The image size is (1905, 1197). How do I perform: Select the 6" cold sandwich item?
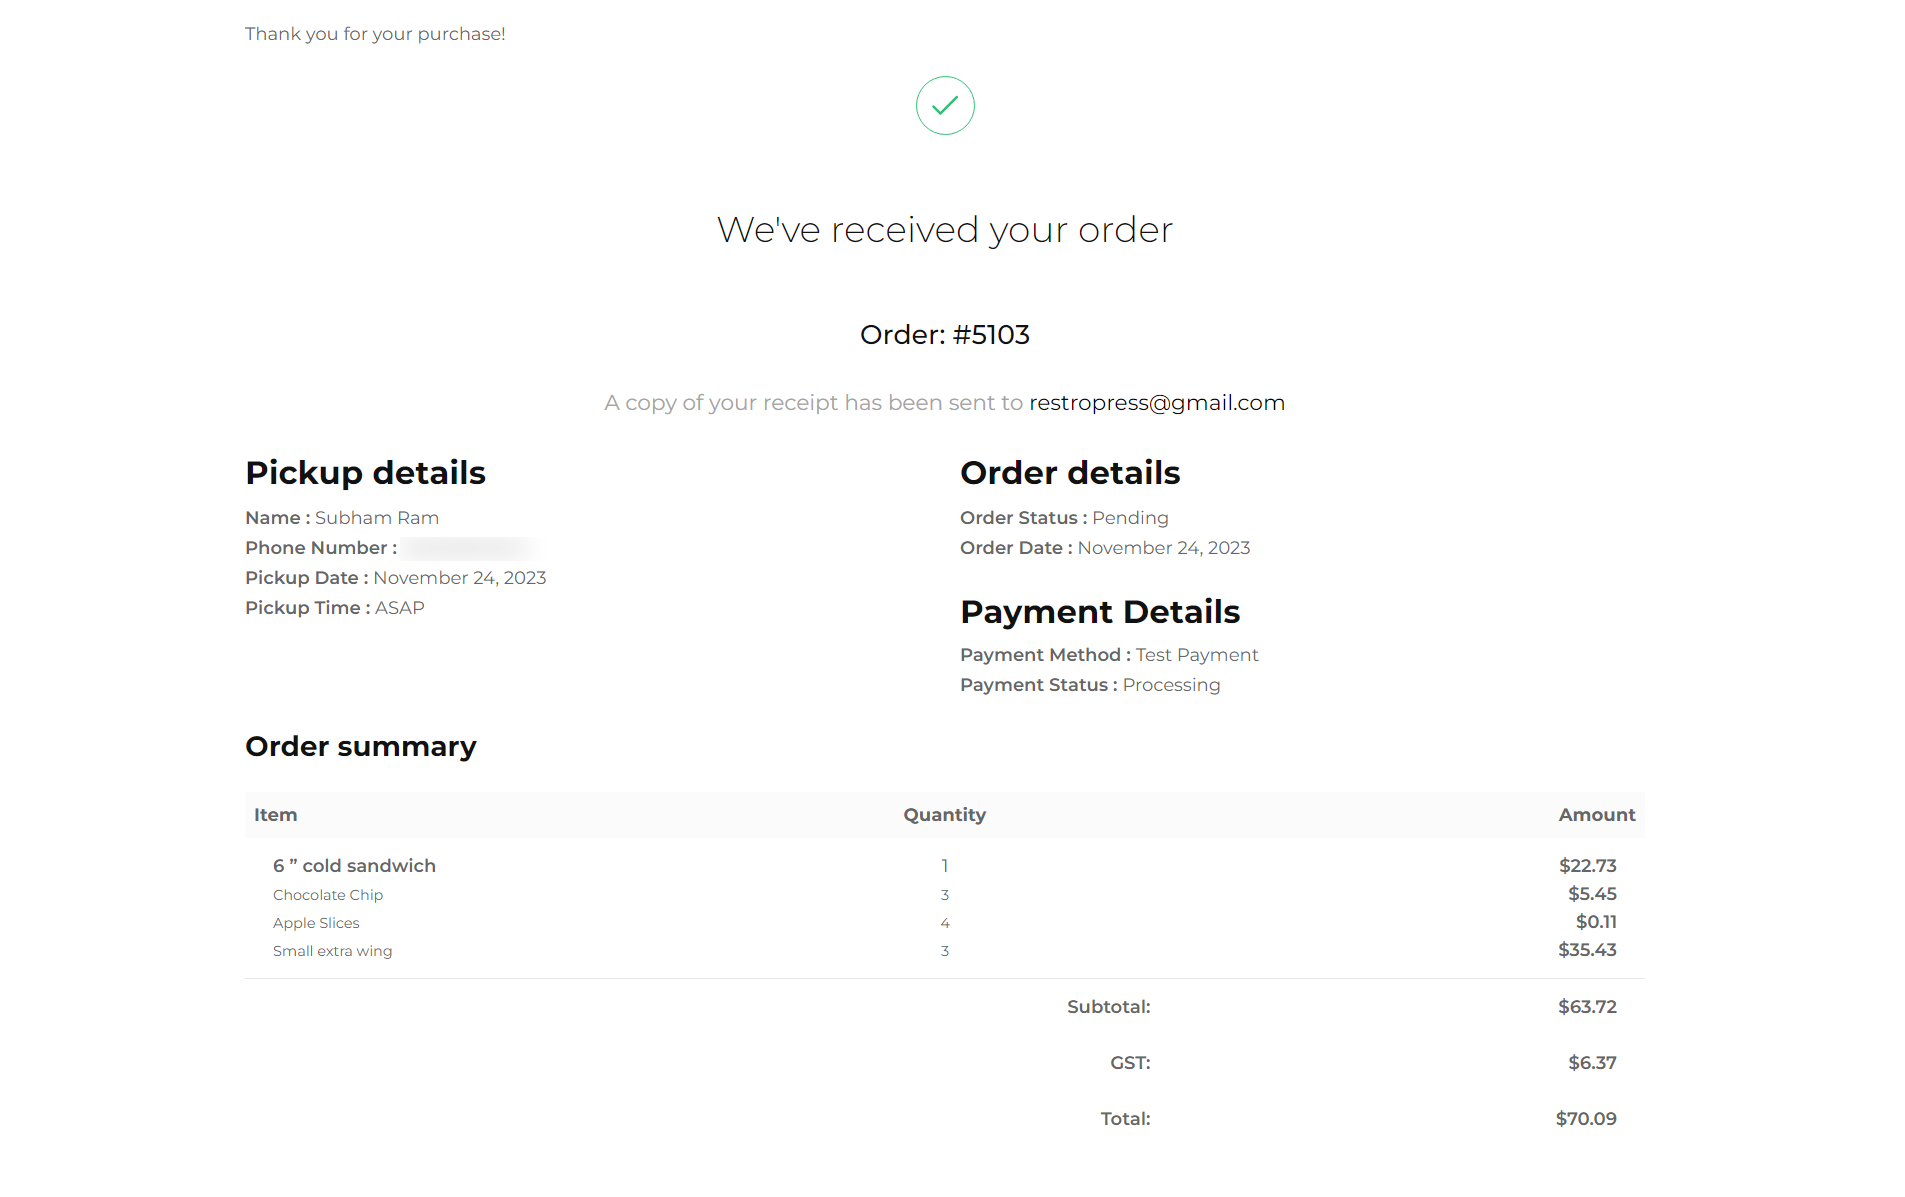coord(354,866)
